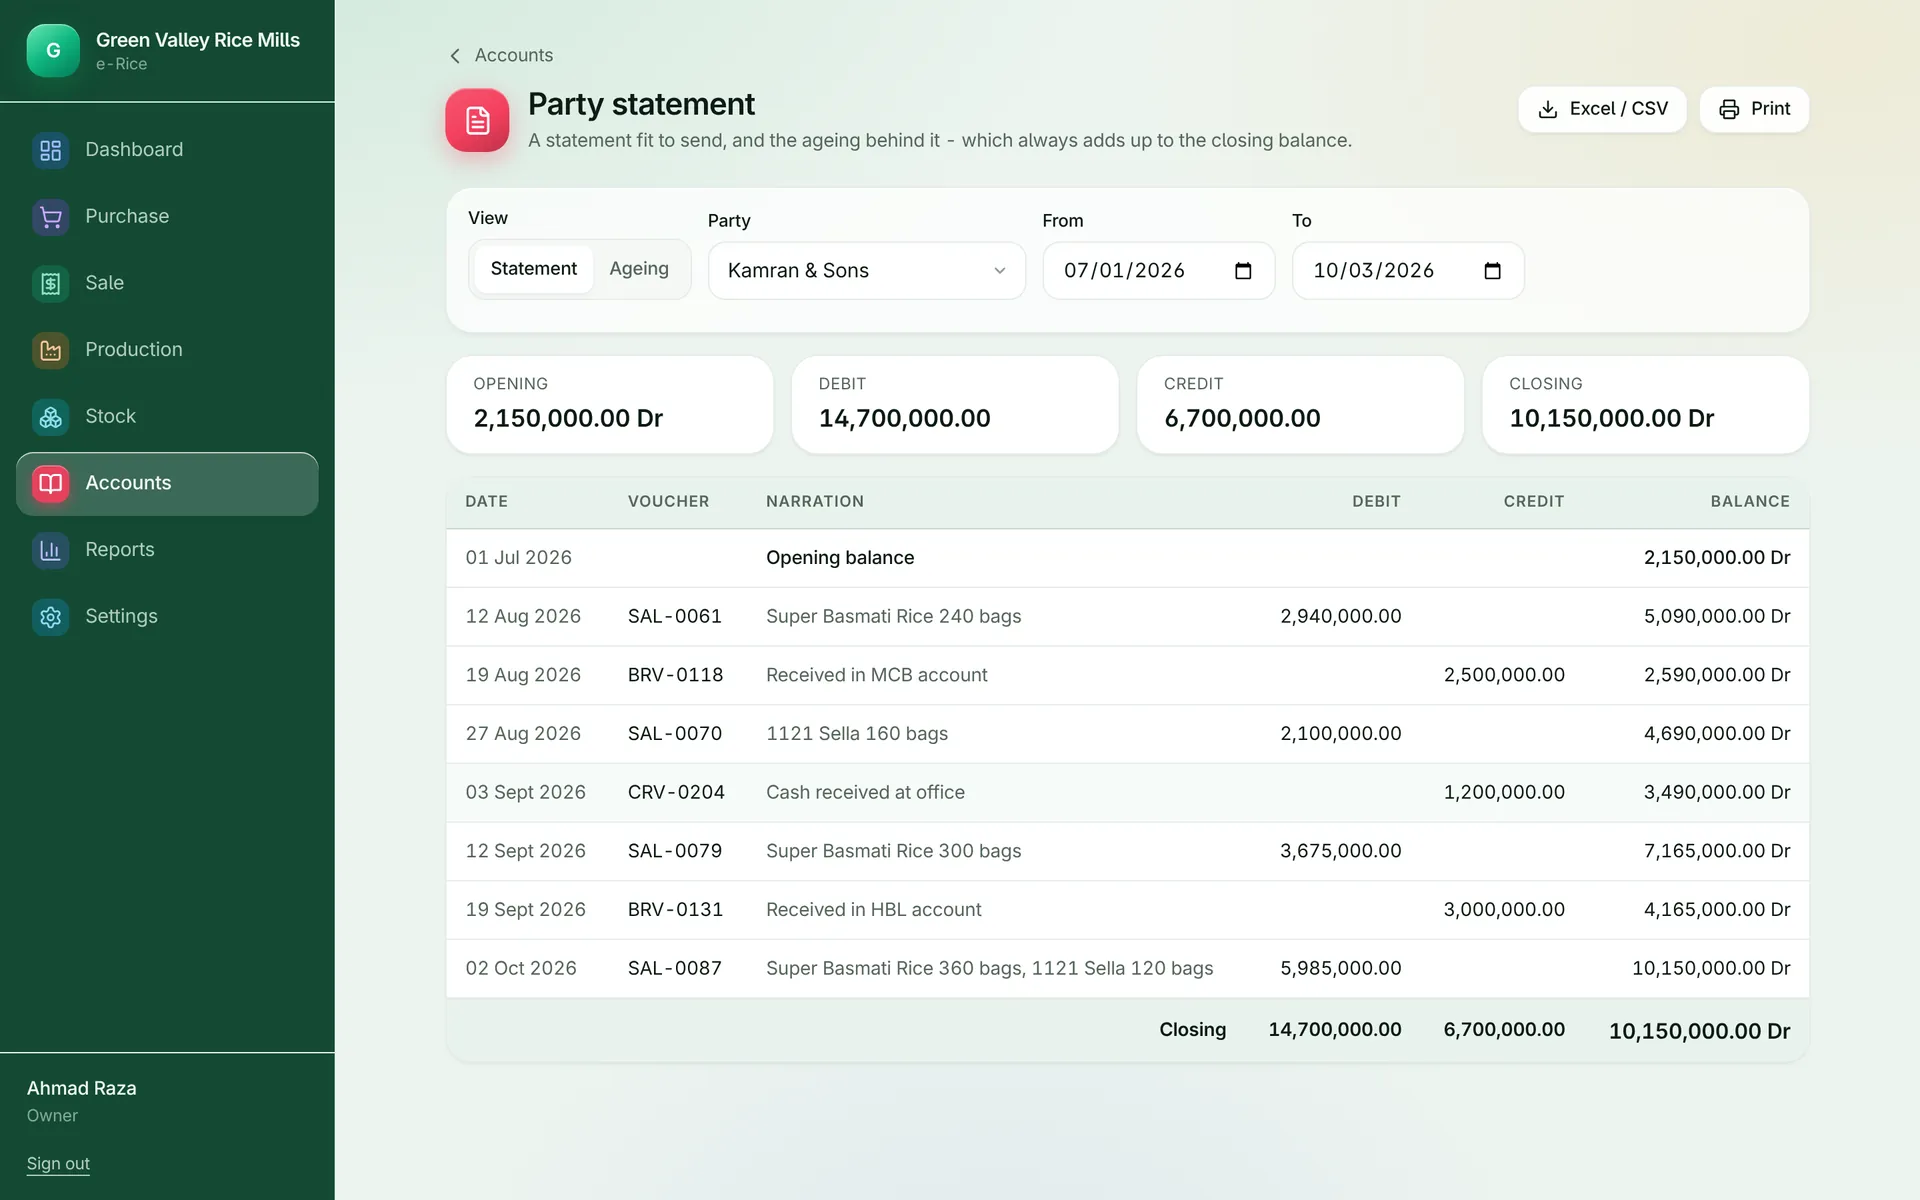This screenshot has width=1920, height=1200.
Task: Open Dashboard in the sidebar
Action: pos(167,150)
